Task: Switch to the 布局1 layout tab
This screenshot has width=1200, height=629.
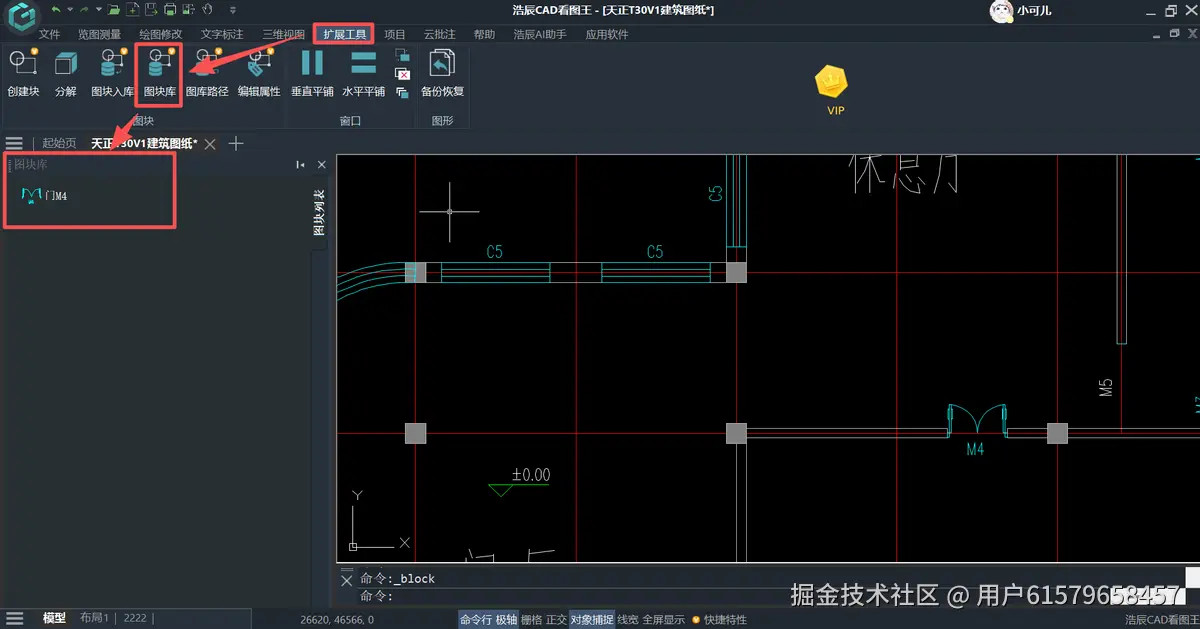Action: click(x=95, y=619)
